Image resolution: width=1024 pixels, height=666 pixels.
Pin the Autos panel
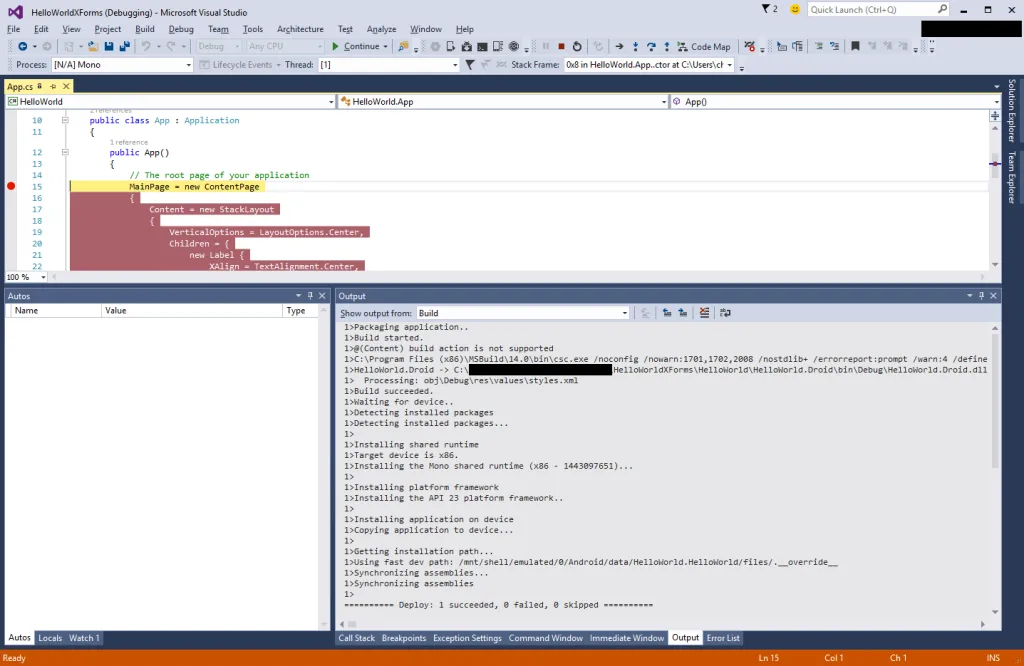(310, 296)
